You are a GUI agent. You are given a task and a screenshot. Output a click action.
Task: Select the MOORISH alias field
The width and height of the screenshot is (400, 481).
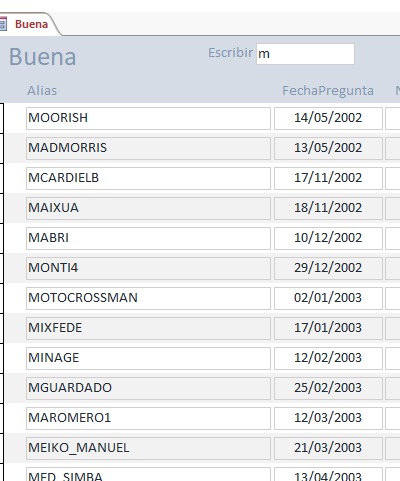point(148,118)
